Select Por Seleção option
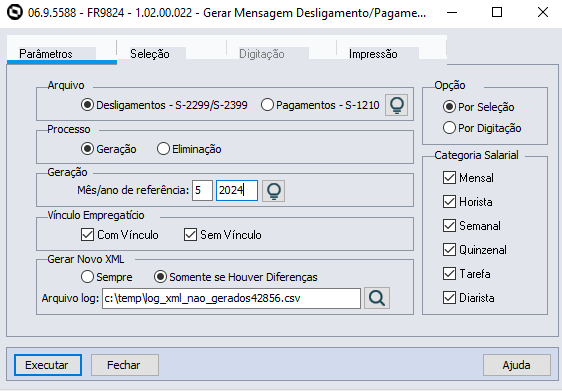 coord(478,107)
